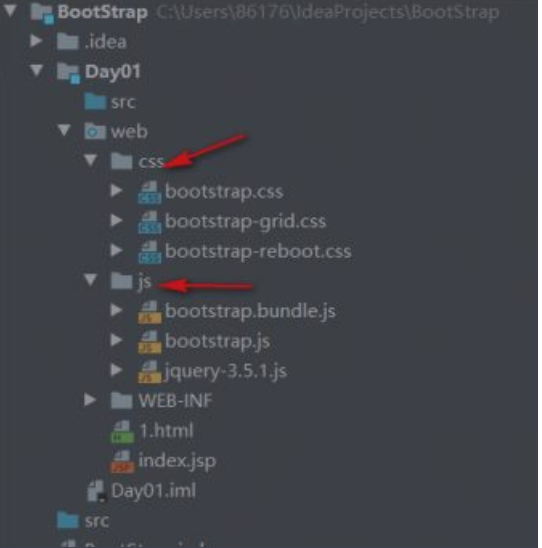Click the jquery-3.5.1.js file icon

(x=150, y=372)
